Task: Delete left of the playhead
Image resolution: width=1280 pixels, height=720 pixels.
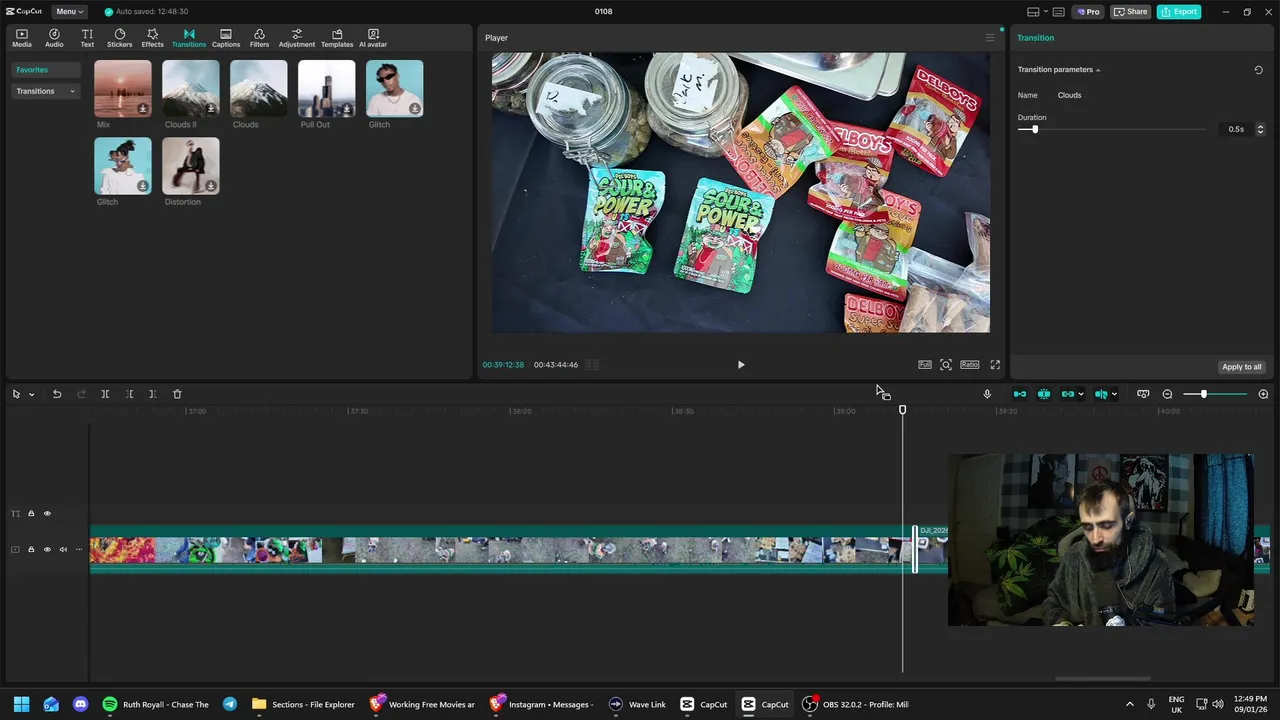Action: (x=129, y=394)
